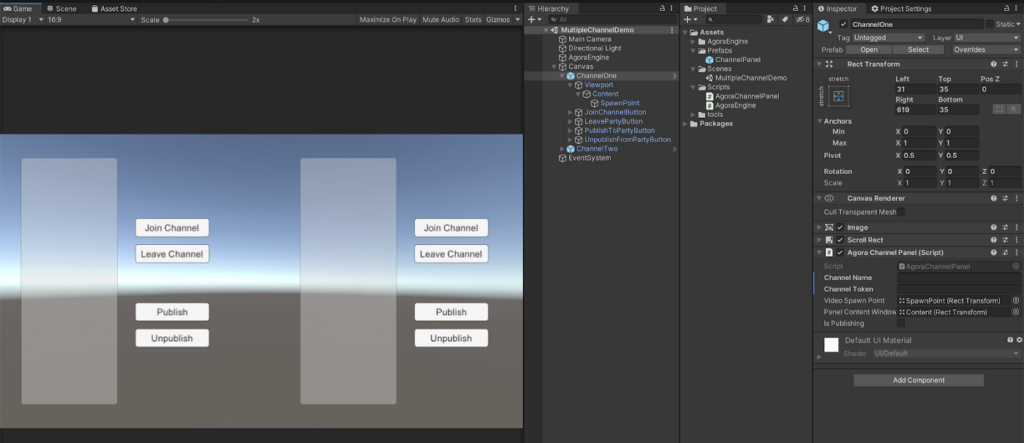Open ChannelOne prefab arrow in Hierarchy
Viewport: 1024px width, 443px height.
pyautogui.click(x=675, y=76)
